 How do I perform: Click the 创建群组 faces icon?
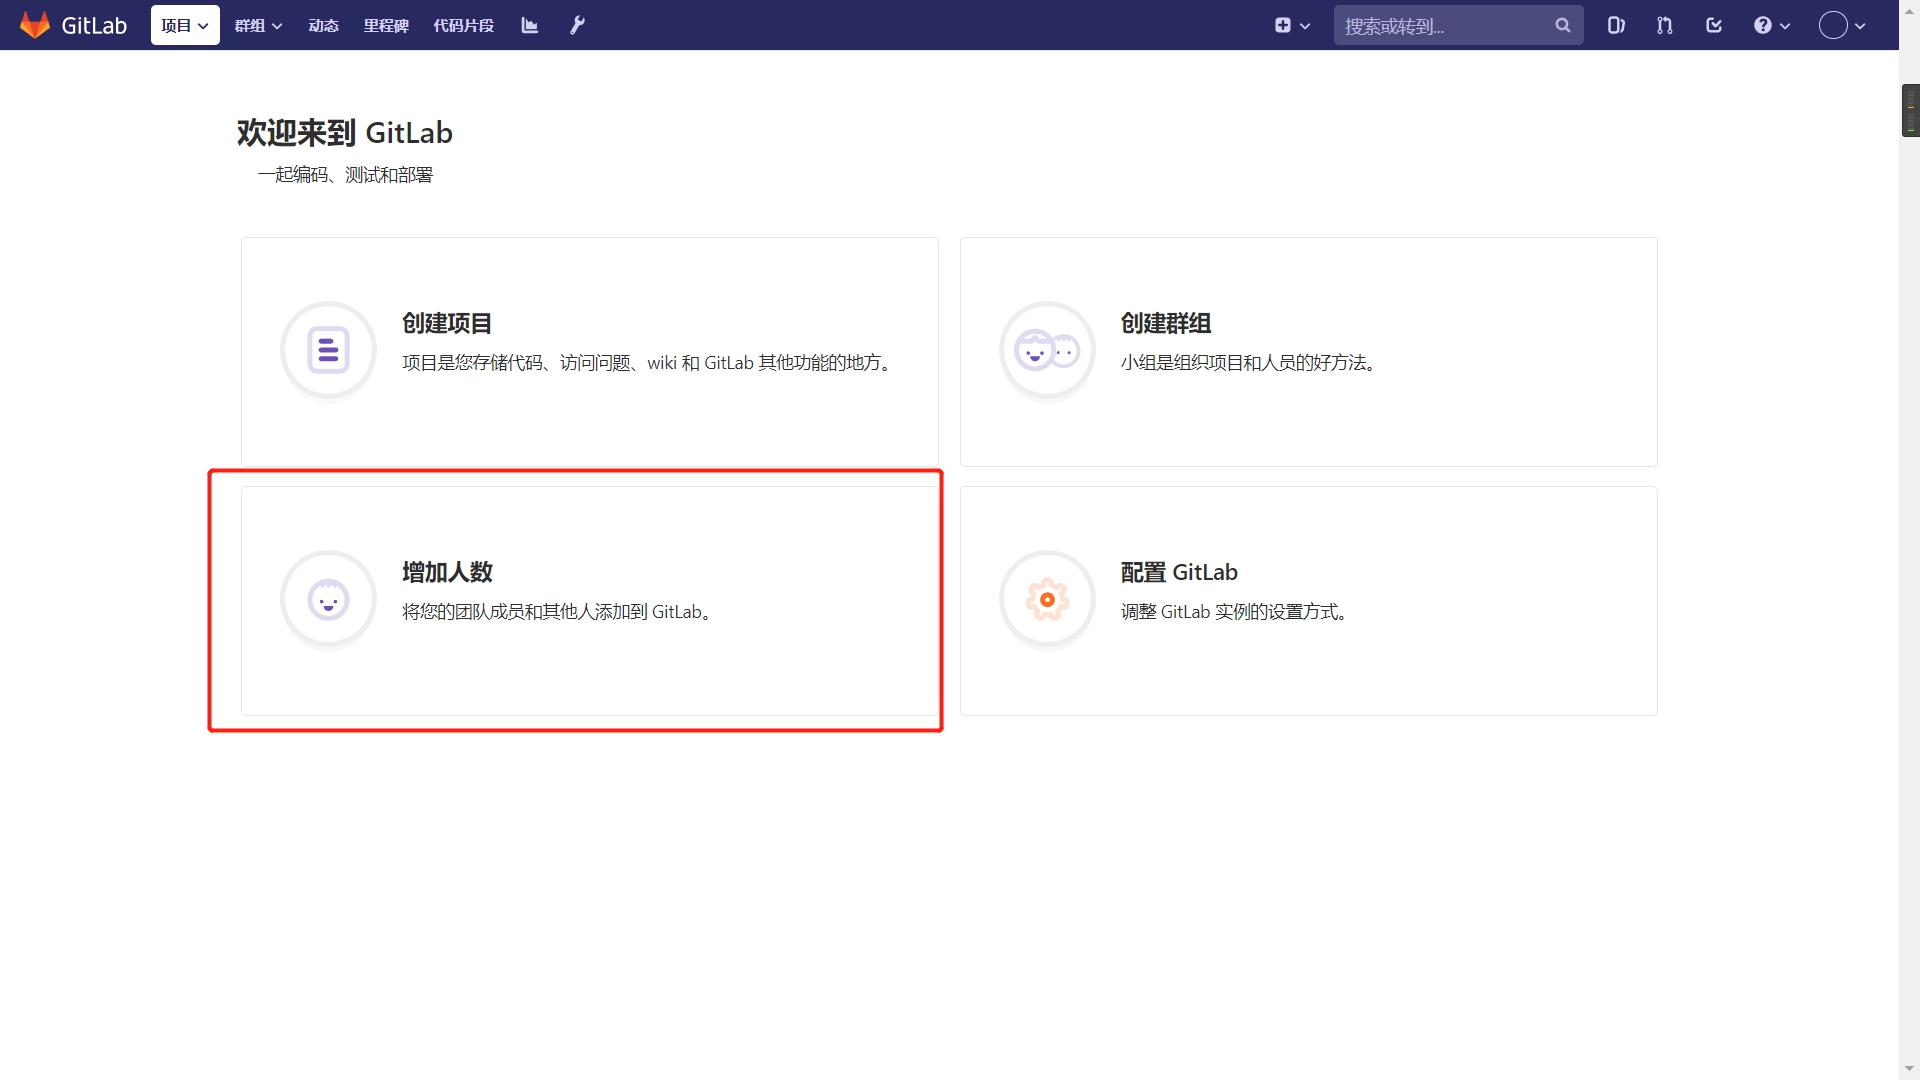tap(1047, 350)
